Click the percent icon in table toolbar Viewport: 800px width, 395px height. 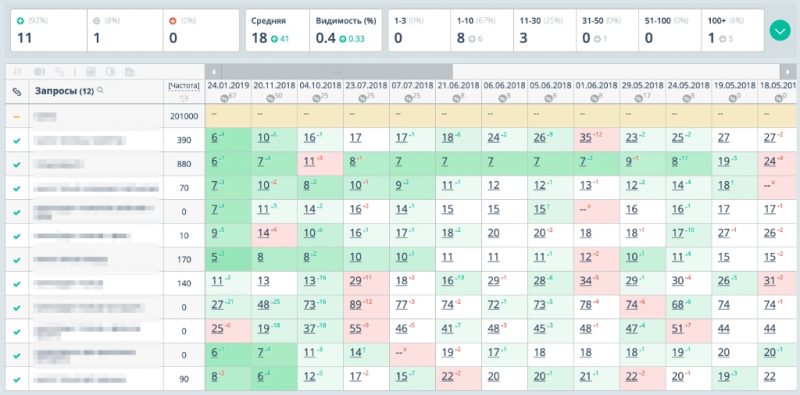(x=60, y=72)
